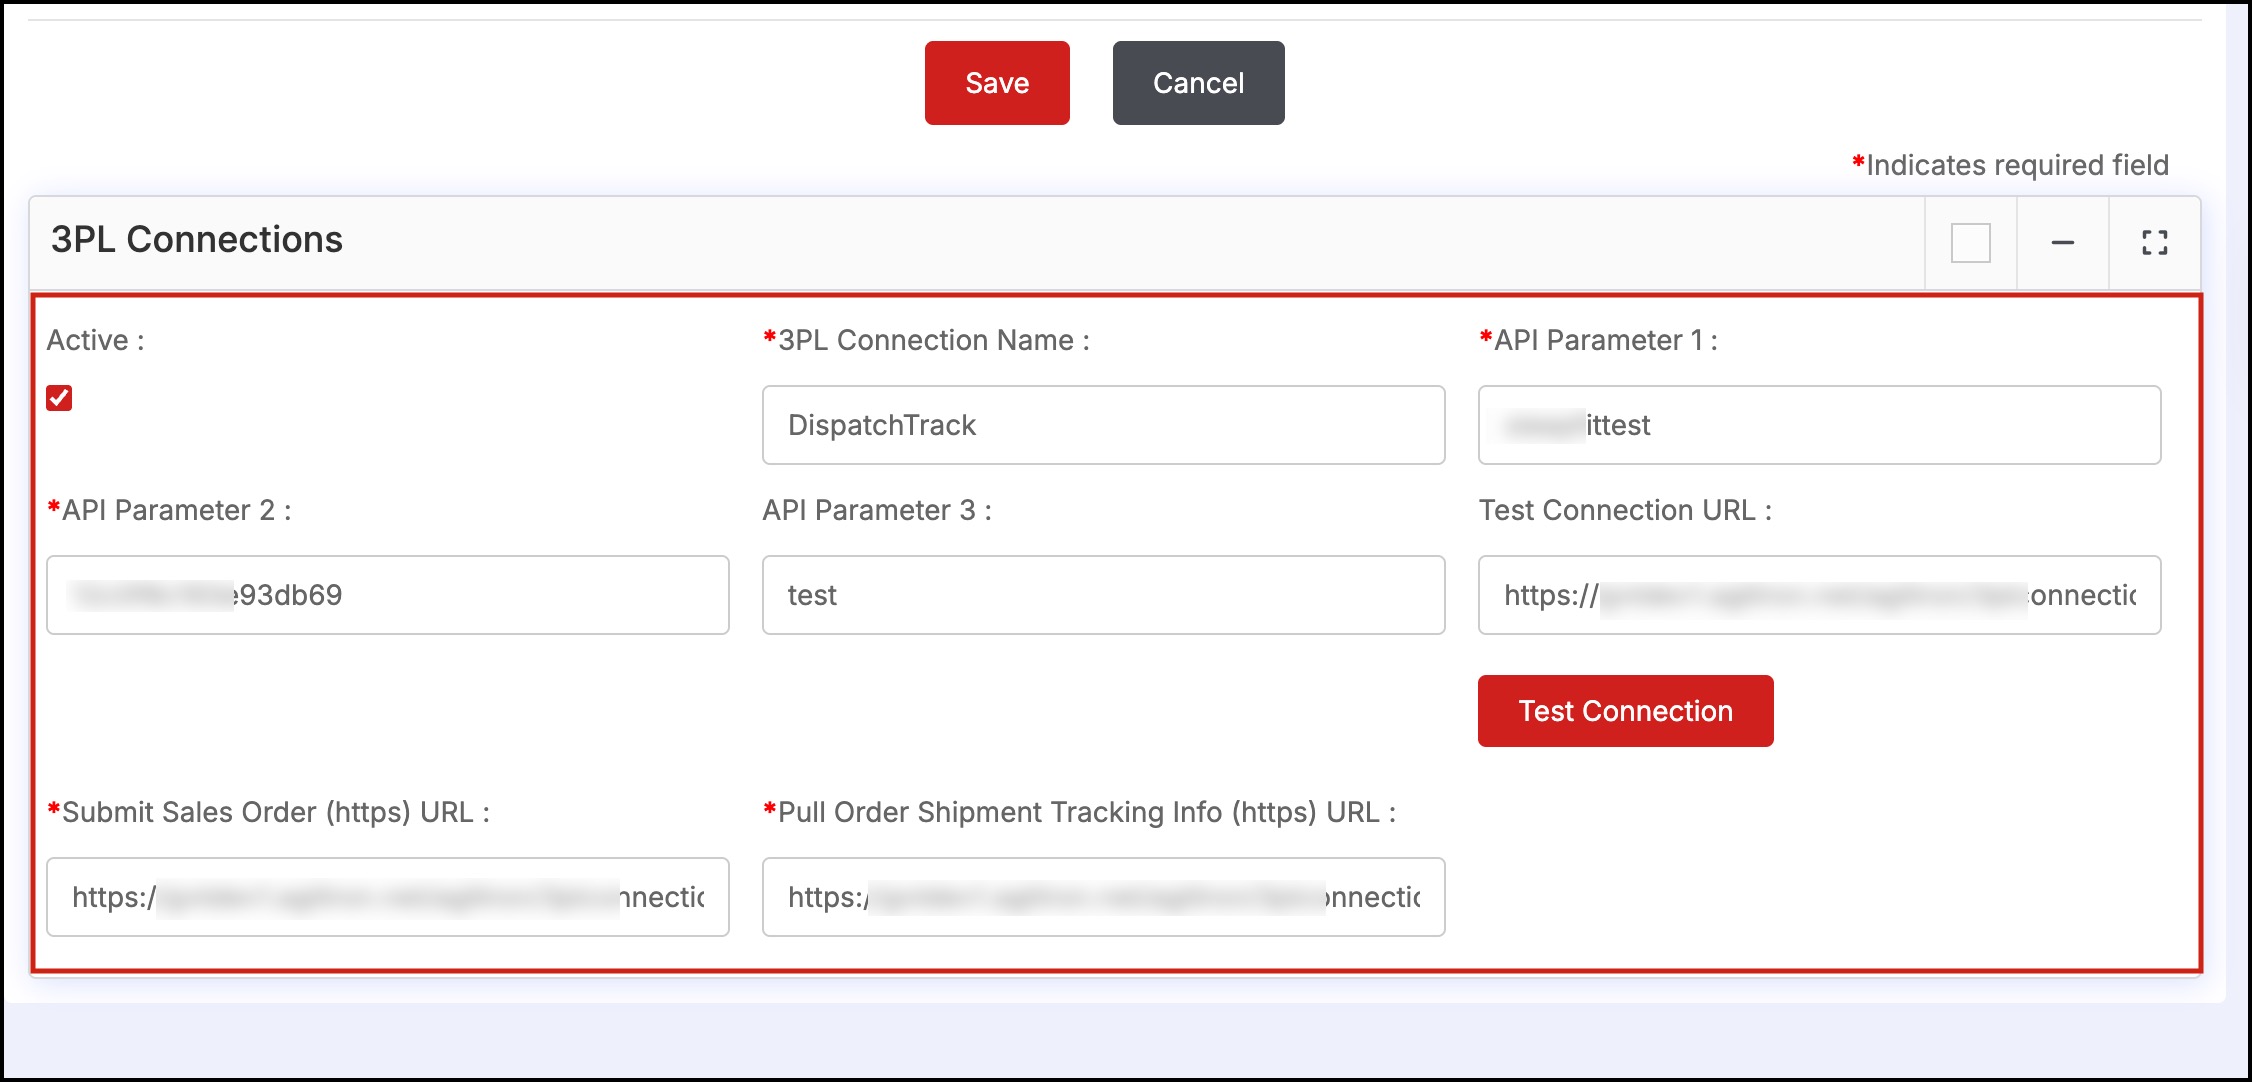This screenshot has width=2252, height=1082.
Task: Click the Test Connection URL field
Action: (x=1818, y=595)
